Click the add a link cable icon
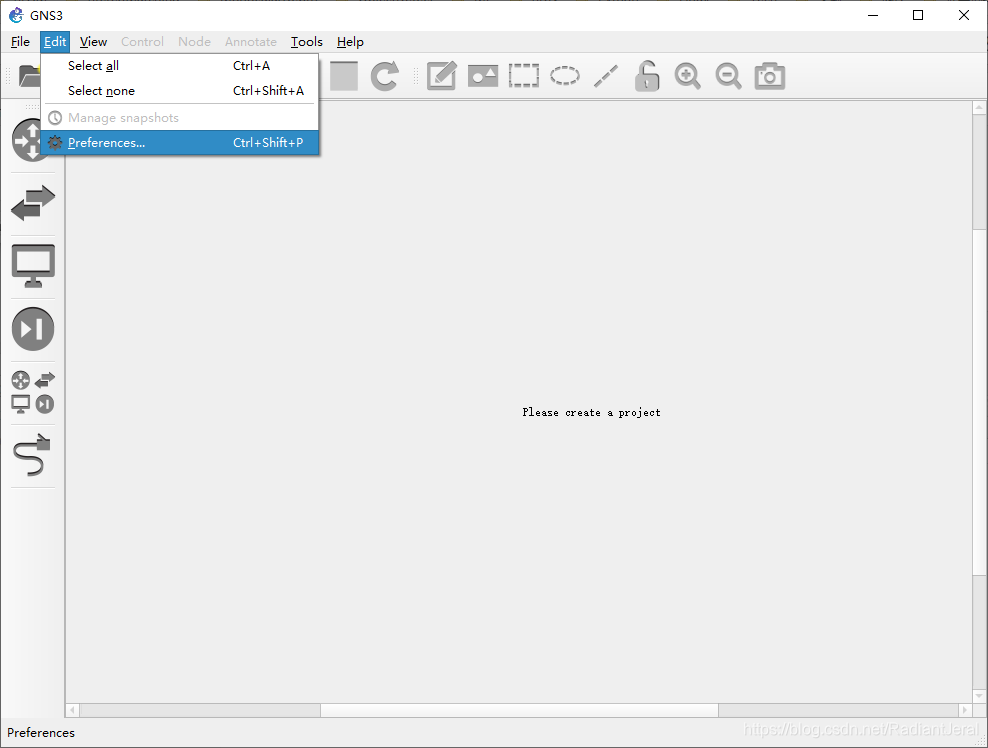 click(x=33, y=455)
